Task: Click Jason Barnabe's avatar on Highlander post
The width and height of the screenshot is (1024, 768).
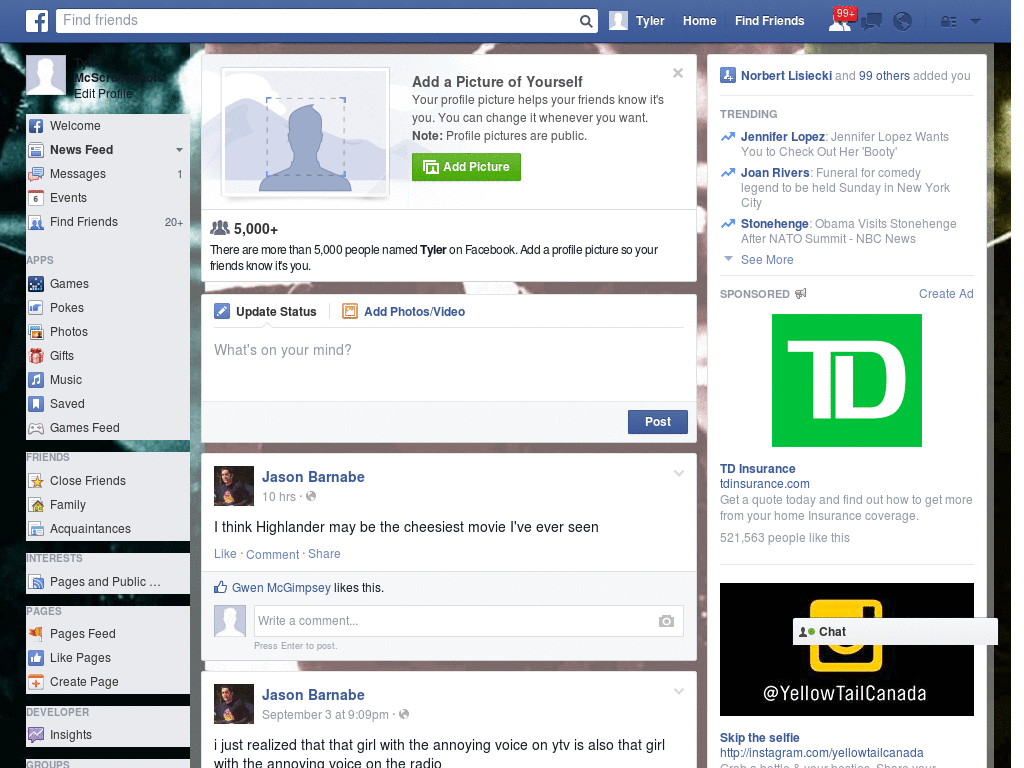Action: [234, 486]
